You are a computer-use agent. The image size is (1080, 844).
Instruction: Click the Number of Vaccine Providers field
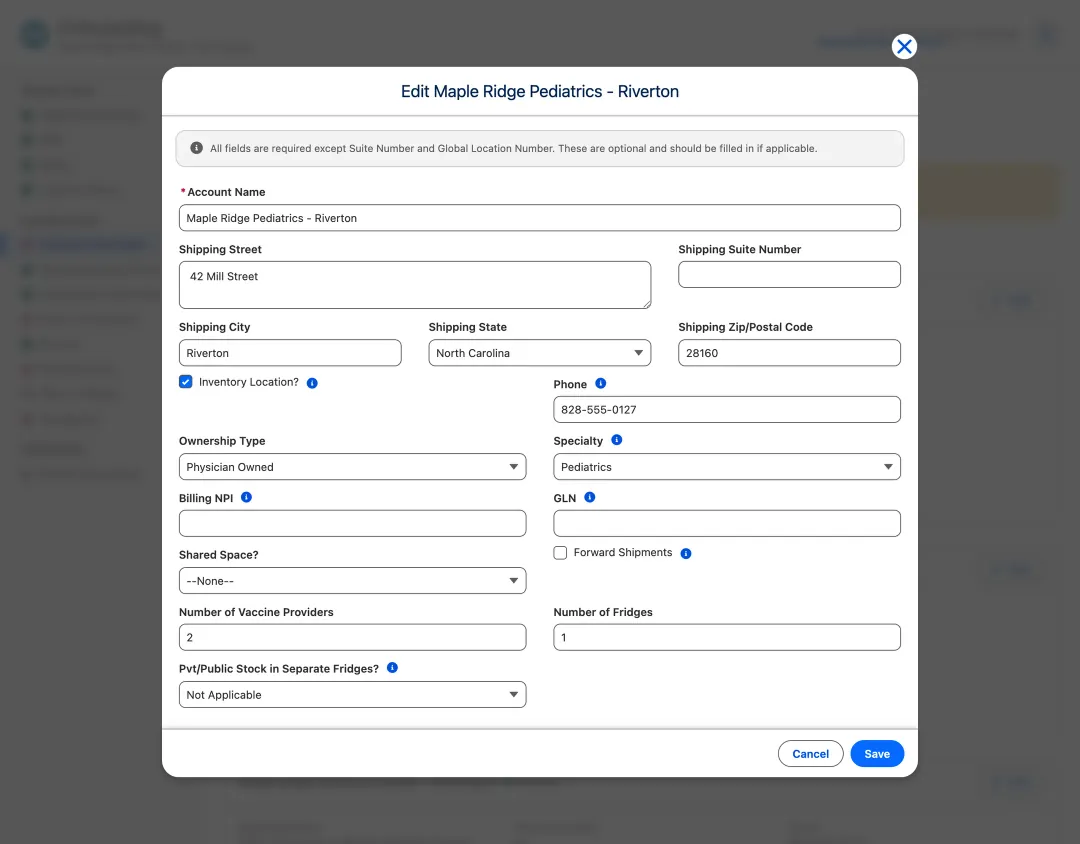352,637
